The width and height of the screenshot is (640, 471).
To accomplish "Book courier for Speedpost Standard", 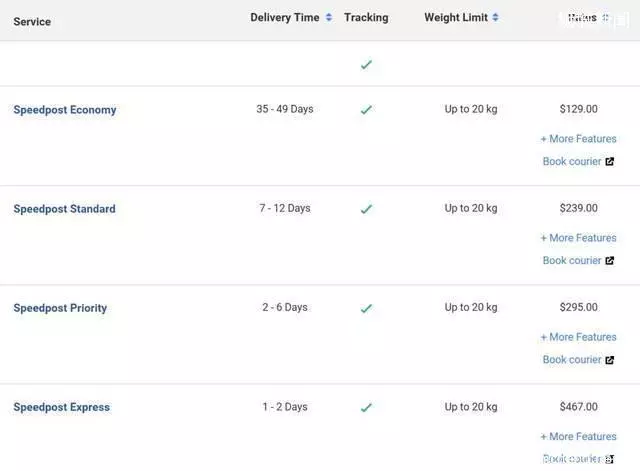I will pos(572,260).
